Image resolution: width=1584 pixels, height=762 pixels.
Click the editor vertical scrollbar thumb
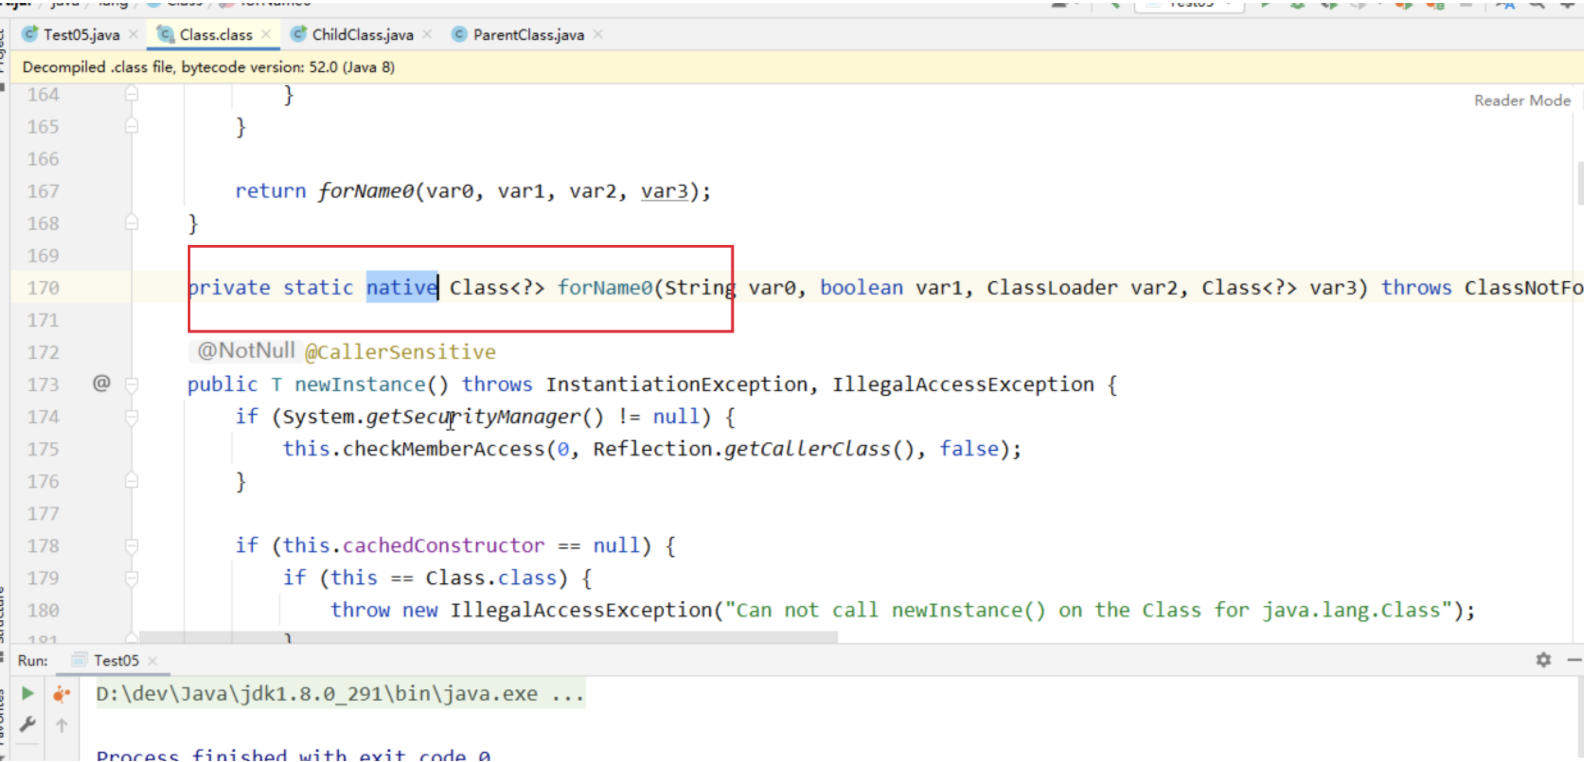1579,183
